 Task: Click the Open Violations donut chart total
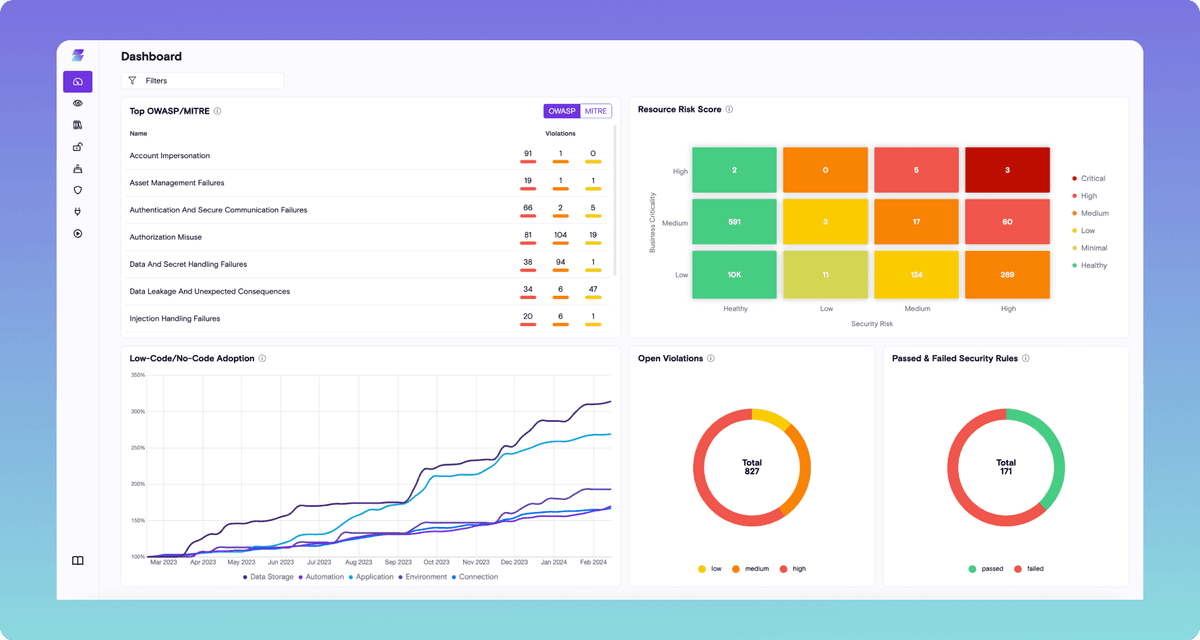pos(752,467)
